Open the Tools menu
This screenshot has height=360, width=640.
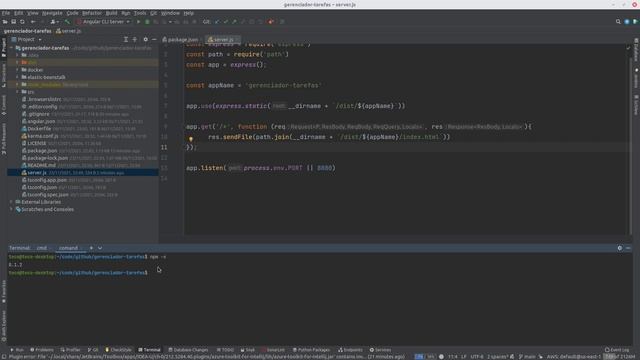pyautogui.click(x=140, y=13)
